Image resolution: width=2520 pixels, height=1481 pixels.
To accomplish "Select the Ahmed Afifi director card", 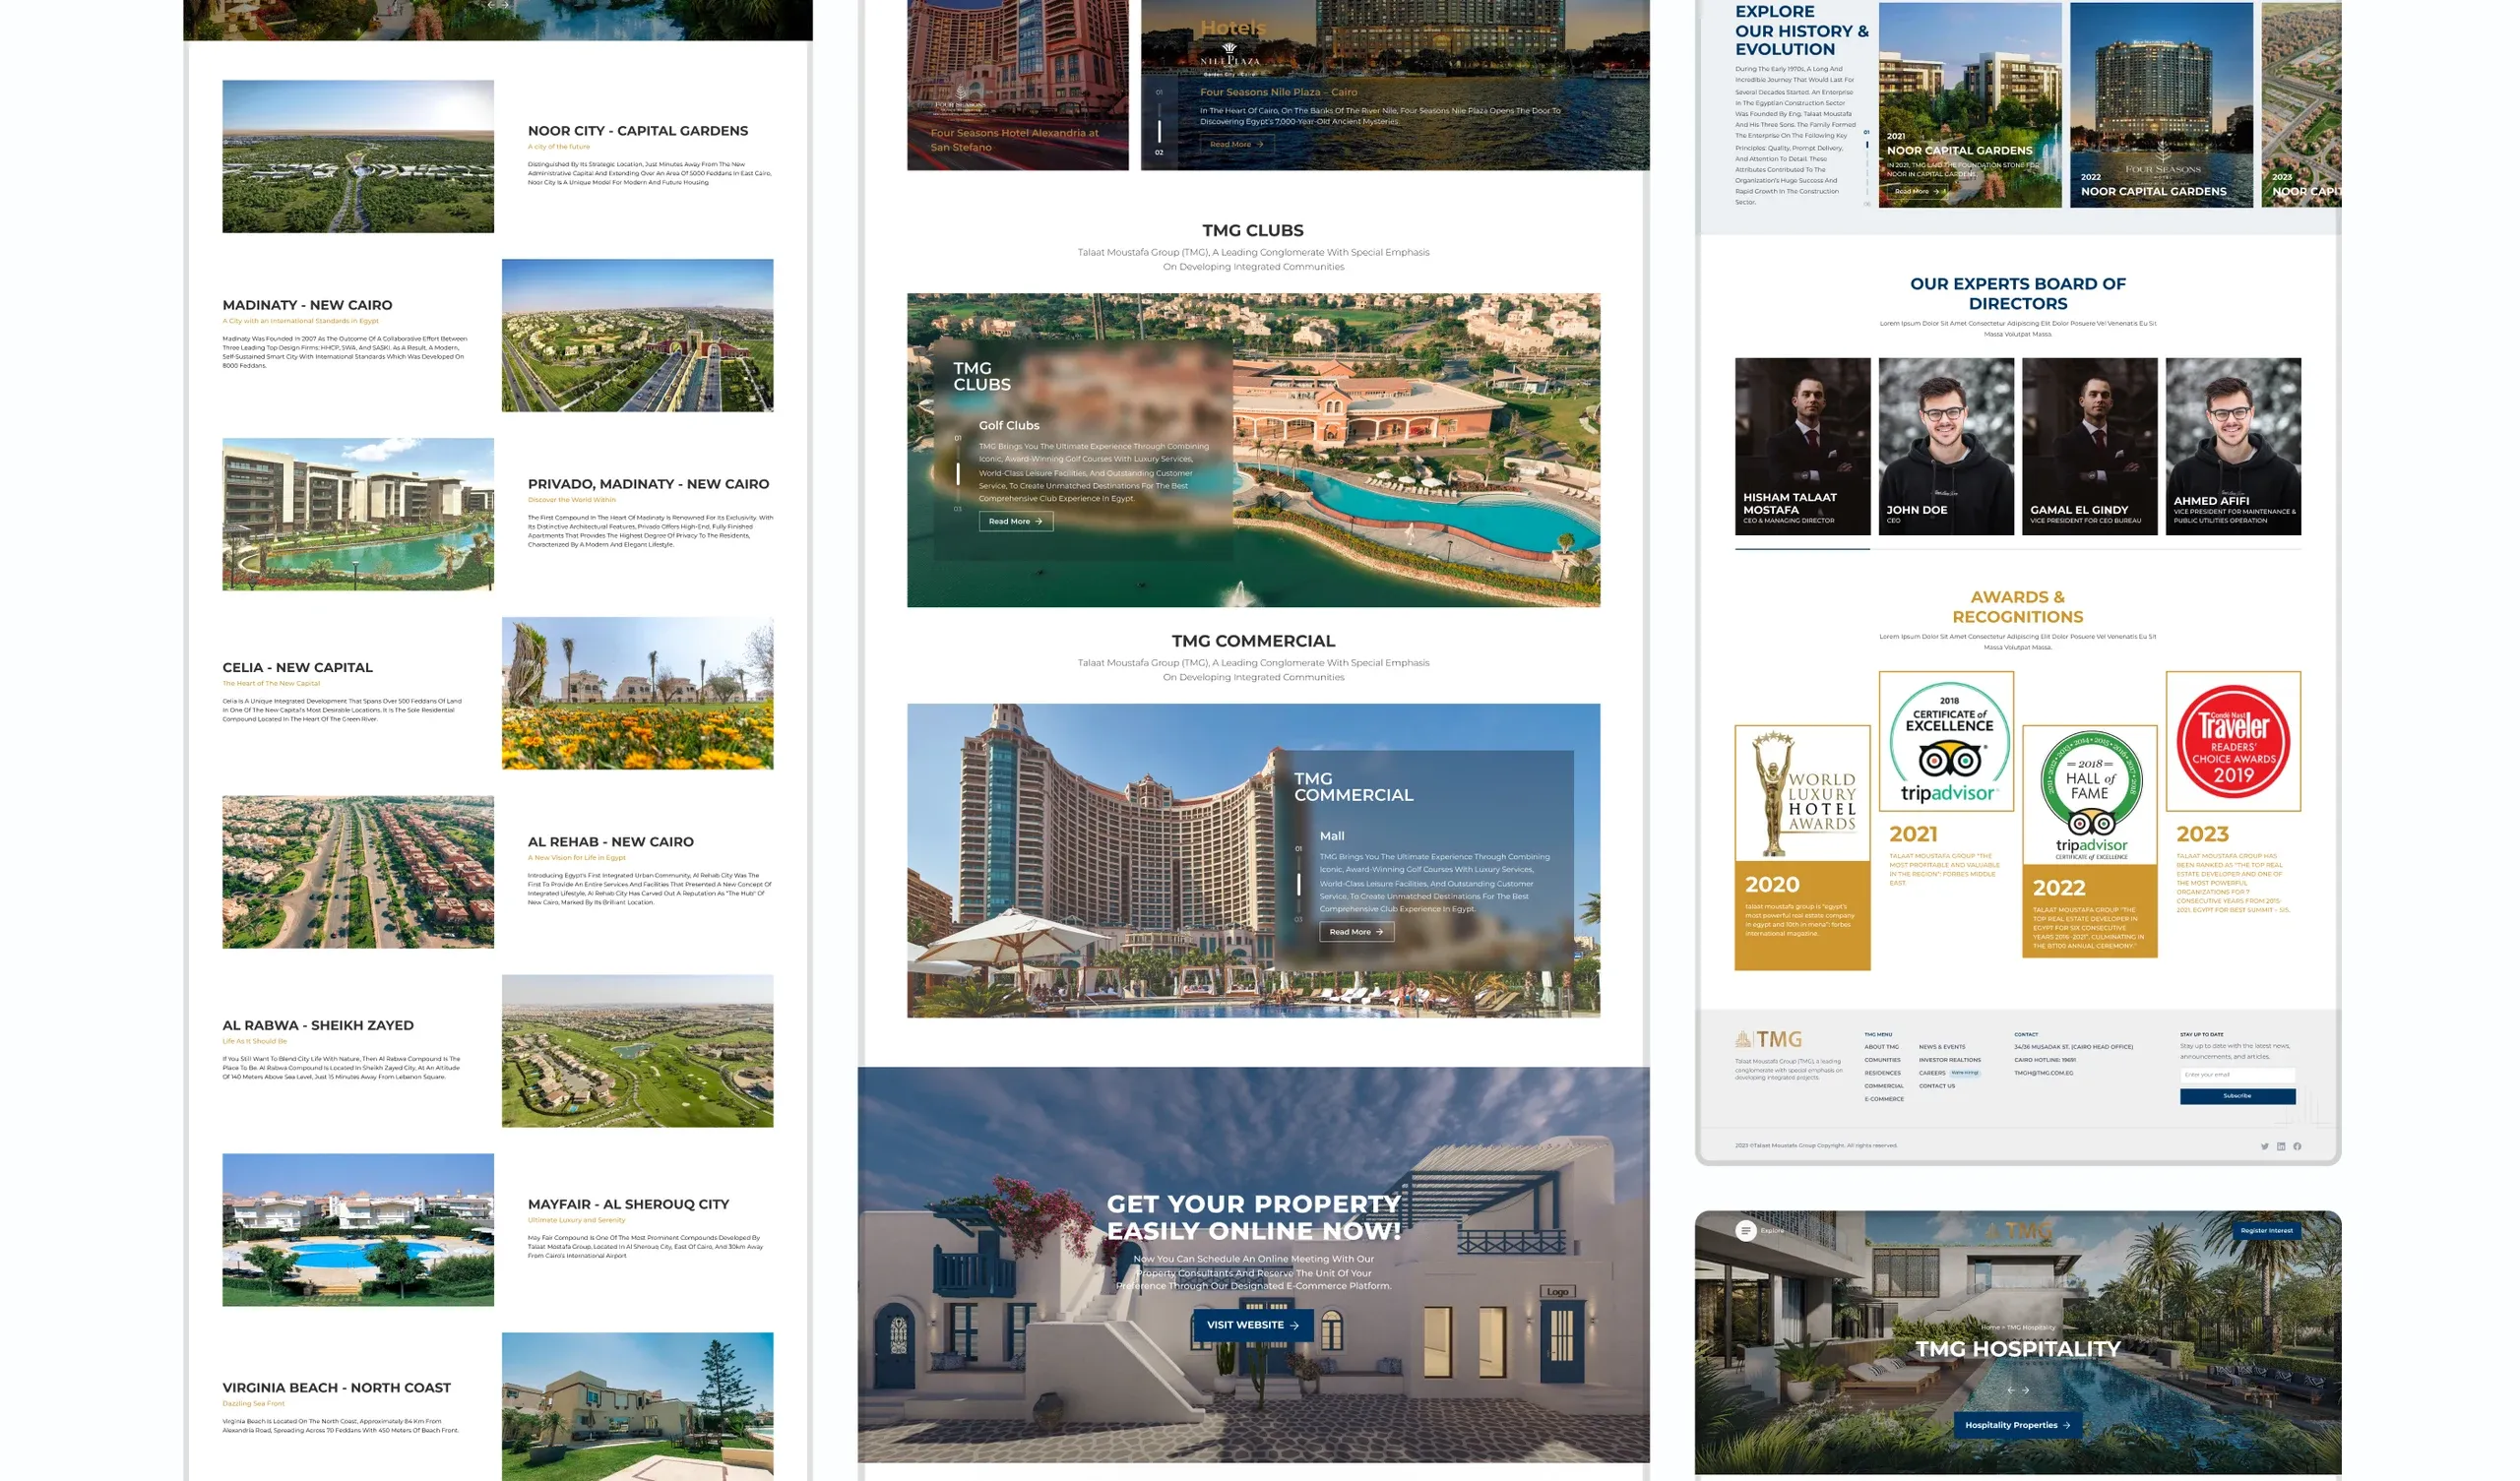I will 2233,446.
